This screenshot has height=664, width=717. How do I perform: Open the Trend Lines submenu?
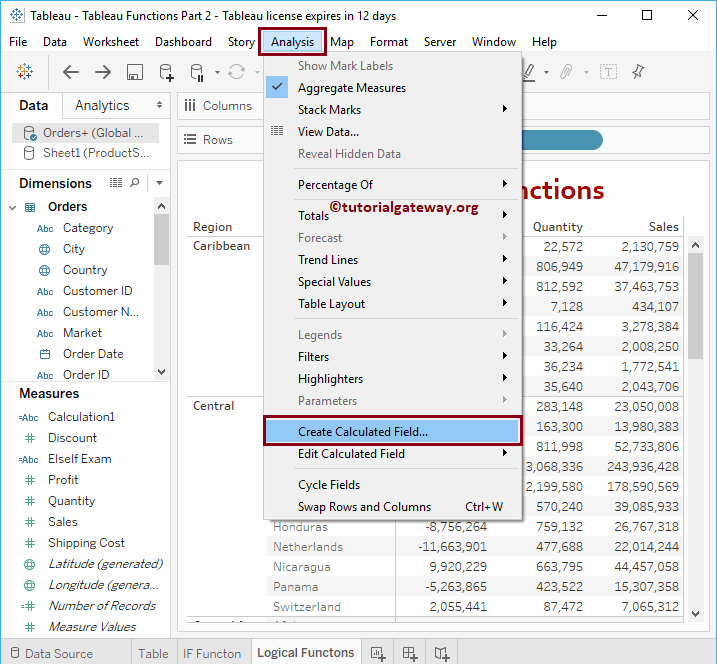pyautogui.click(x=393, y=259)
